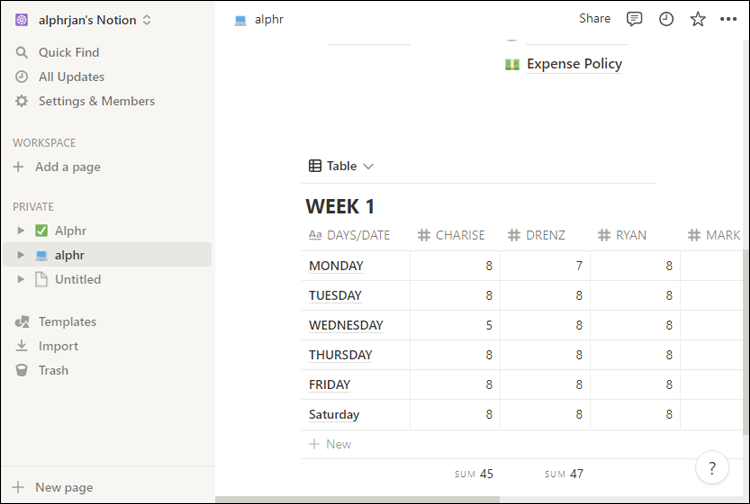This screenshot has width=750, height=504.
Task: Expand the Untitled page toggle
Action: [21, 280]
